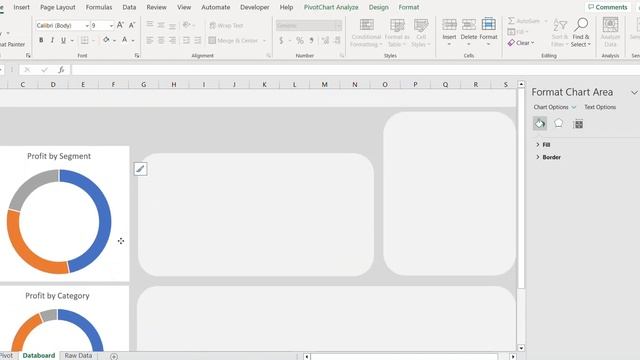Click vertical scrollbar down arrow
This screenshot has width=640, height=360.
point(521,348)
